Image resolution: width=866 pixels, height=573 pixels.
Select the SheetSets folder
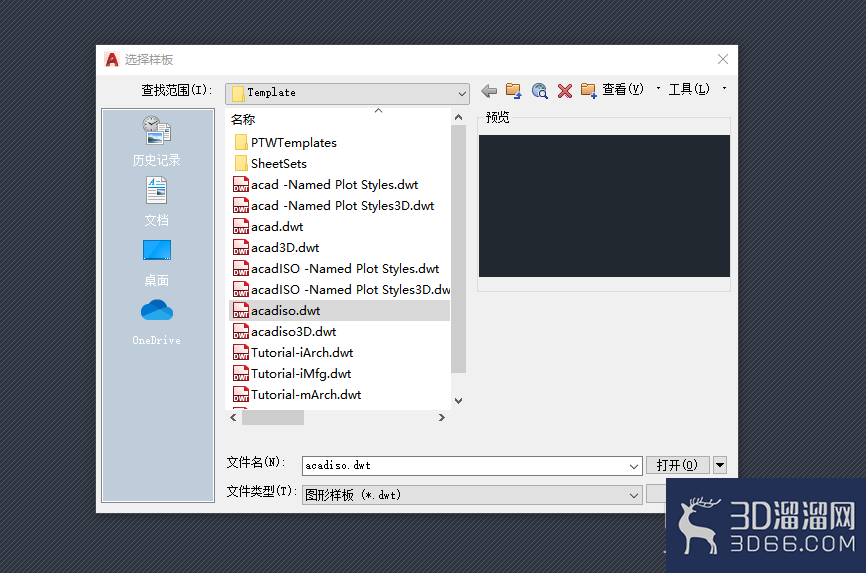(x=271, y=164)
